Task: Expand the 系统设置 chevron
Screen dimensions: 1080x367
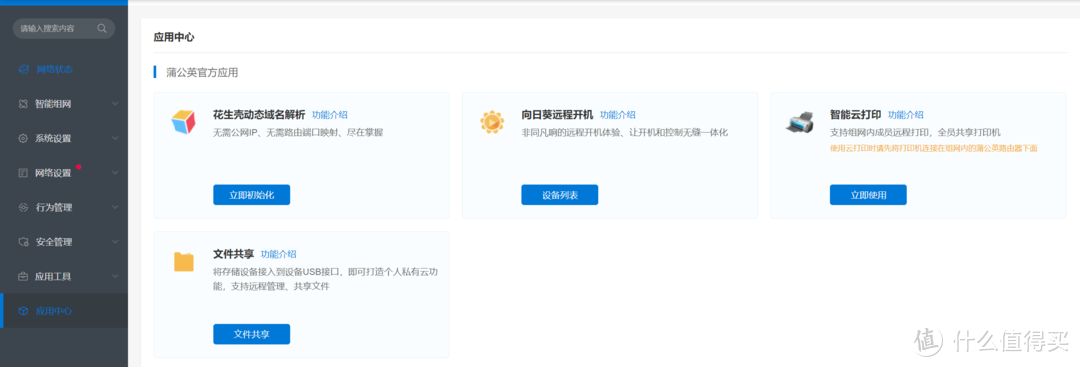Action: pyautogui.click(x=115, y=138)
